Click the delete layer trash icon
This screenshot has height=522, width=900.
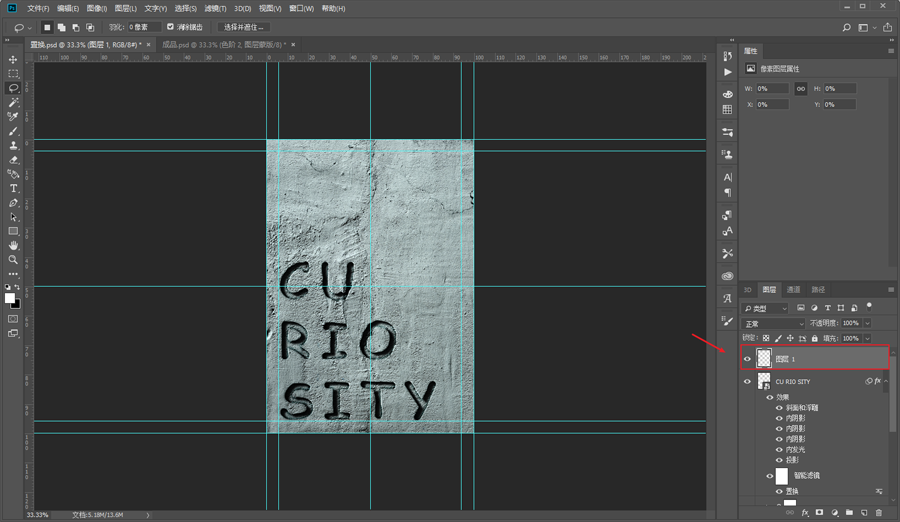[x=879, y=513]
